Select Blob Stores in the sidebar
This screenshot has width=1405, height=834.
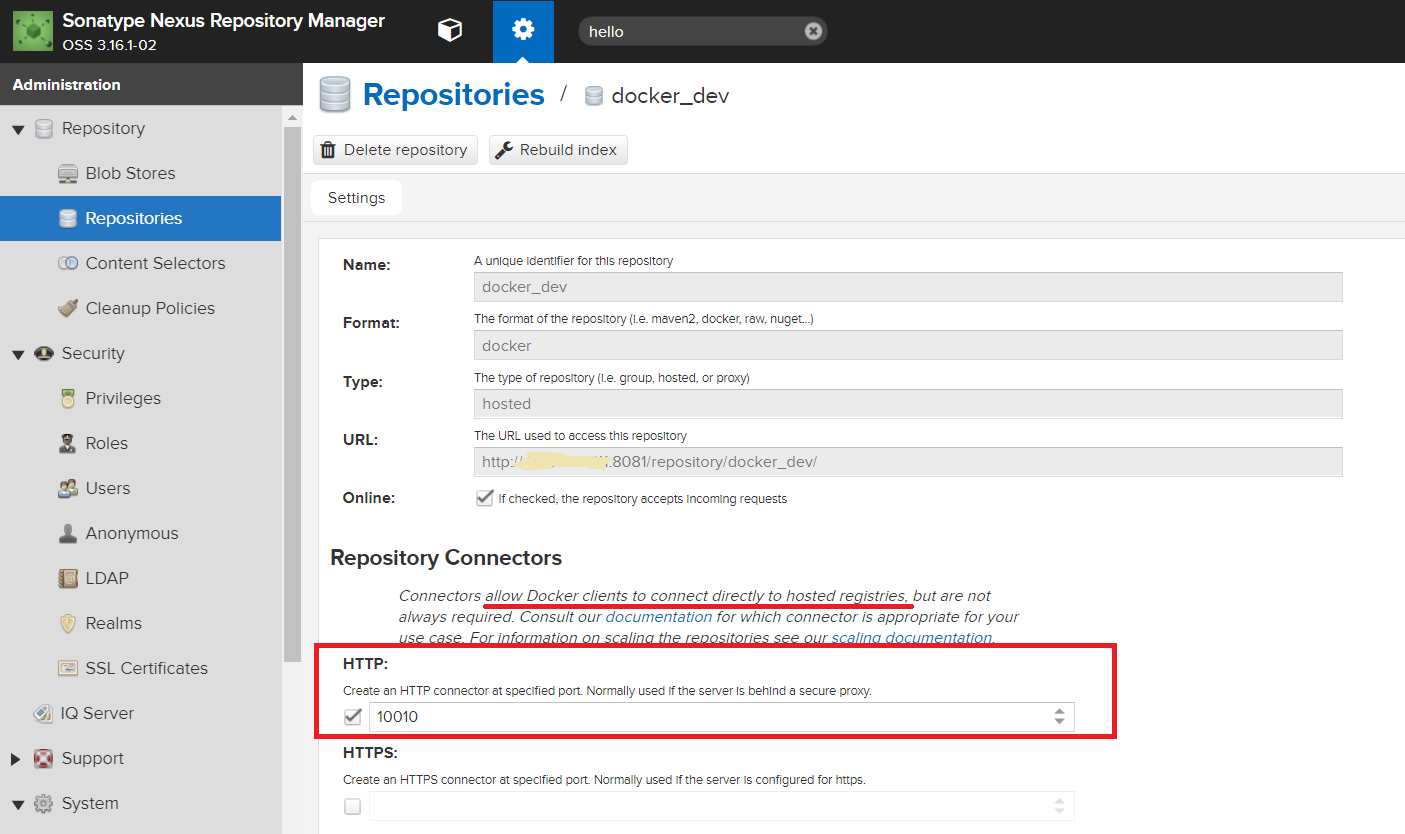[x=130, y=173]
